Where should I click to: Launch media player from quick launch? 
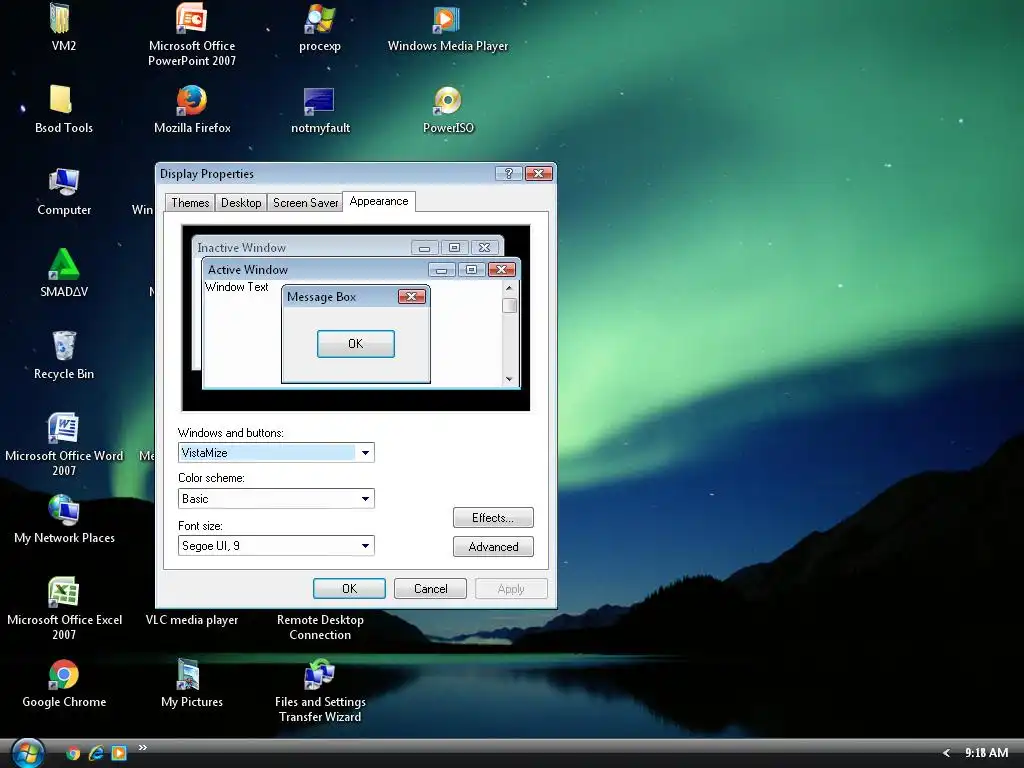[x=119, y=753]
